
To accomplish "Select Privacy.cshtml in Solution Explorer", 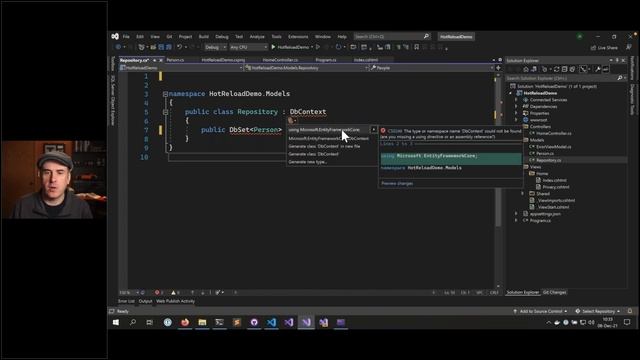I will tap(556, 187).
